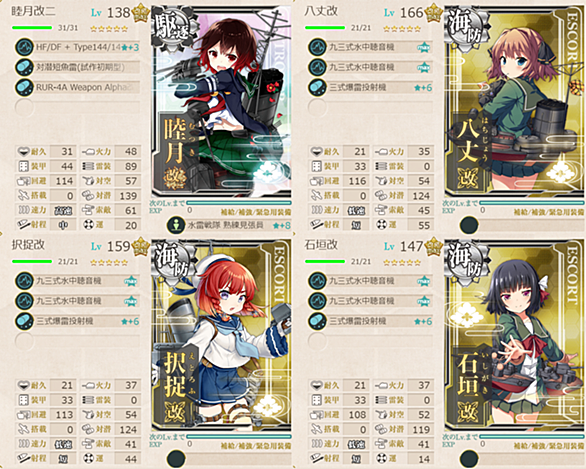Click the marriage ring badge by Lv 166
This screenshot has height=469, width=586.
point(434,13)
